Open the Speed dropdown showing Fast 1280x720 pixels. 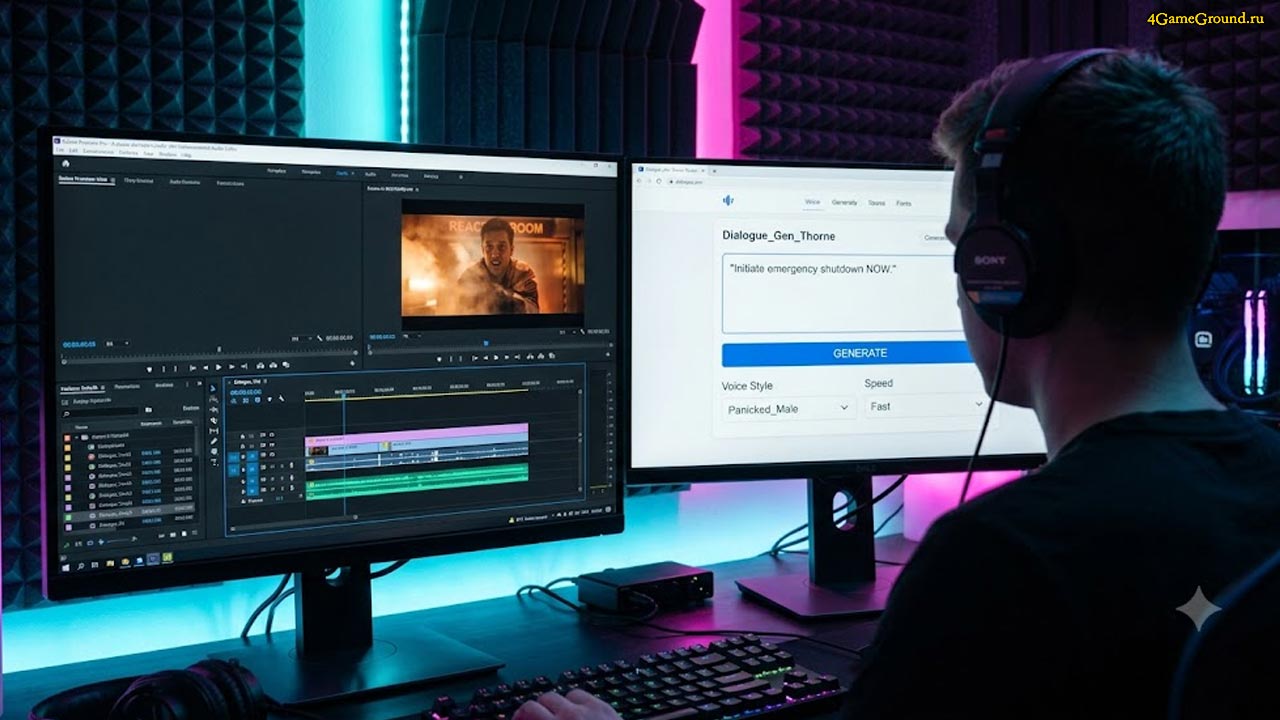[926, 405]
